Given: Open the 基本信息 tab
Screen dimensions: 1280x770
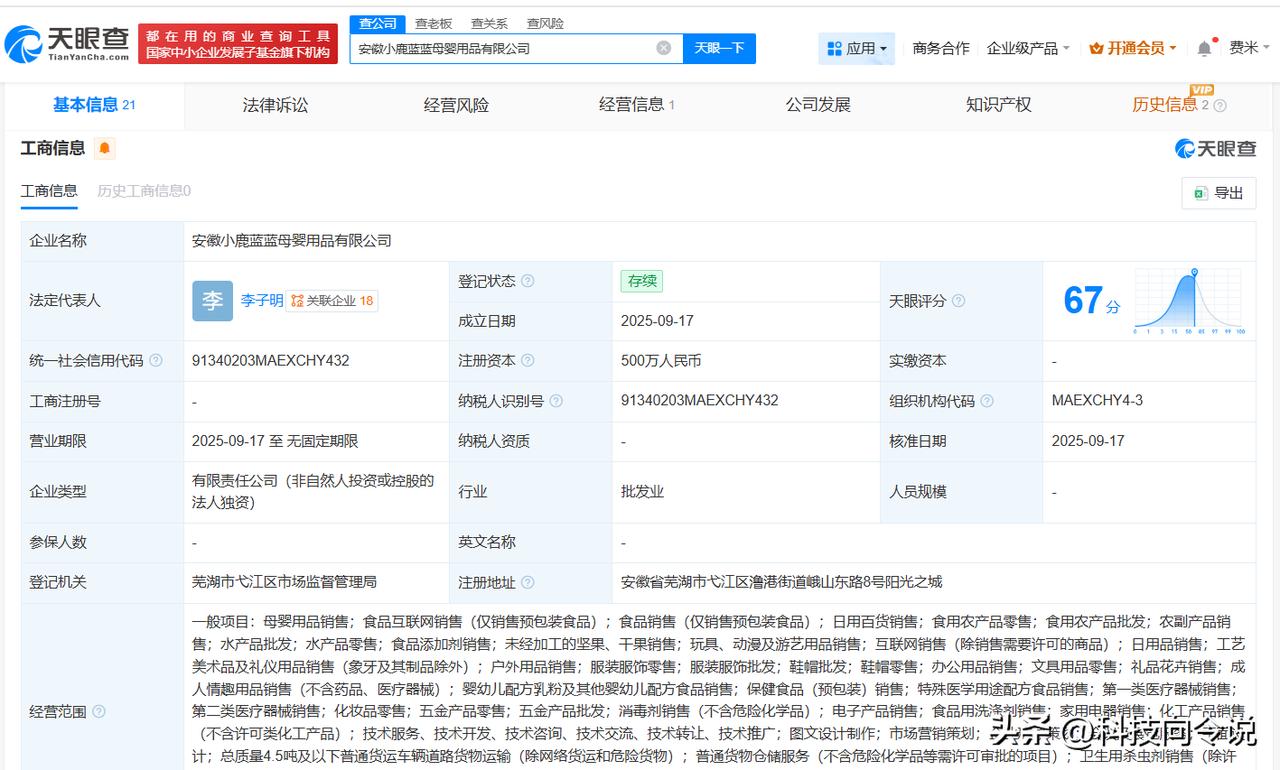Looking at the screenshot, I should pos(94,105).
